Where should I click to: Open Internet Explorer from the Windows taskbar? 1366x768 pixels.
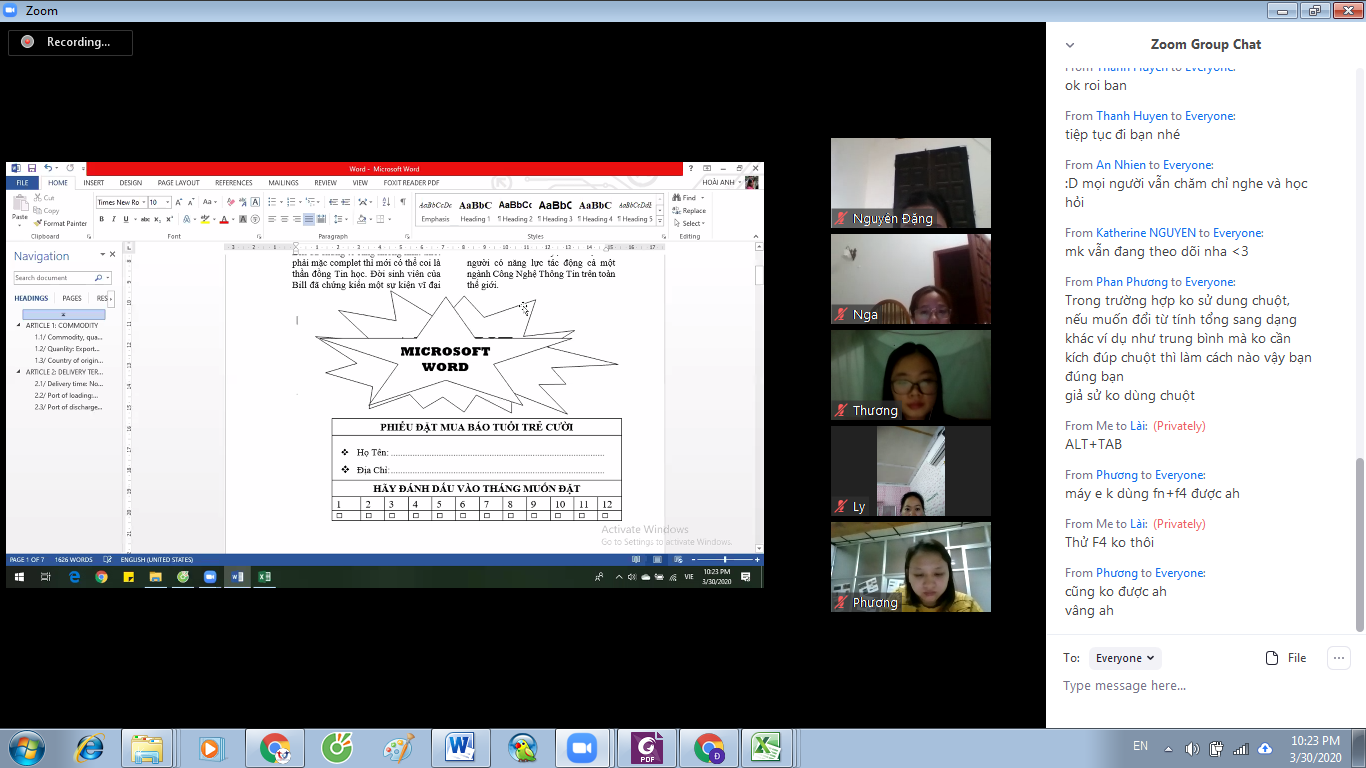coord(90,747)
